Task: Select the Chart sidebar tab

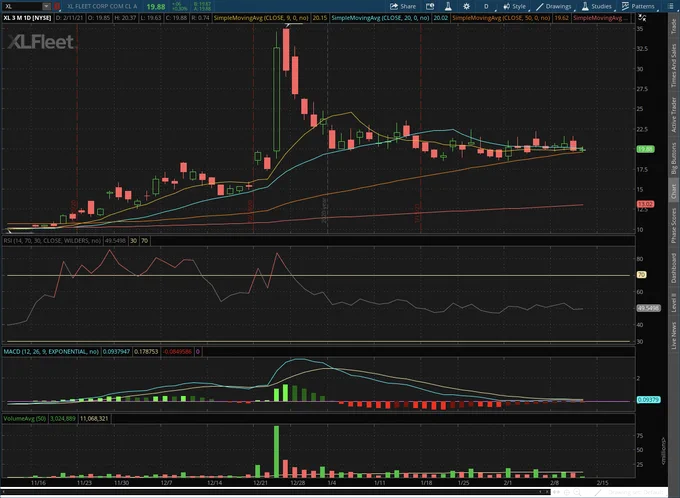Action: point(674,191)
